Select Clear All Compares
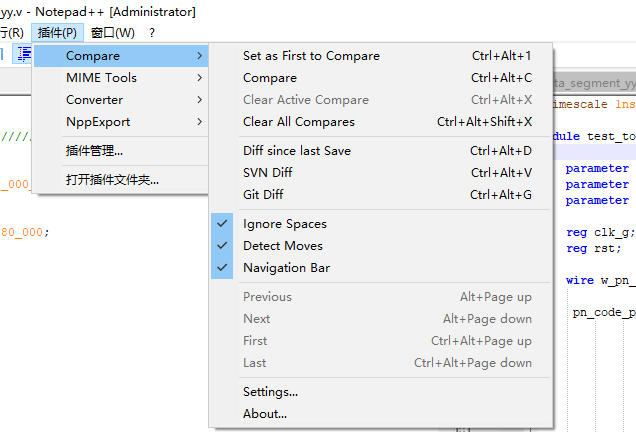Image resolution: width=636 pixels, height=432 pixels. [x=380, y=122]
